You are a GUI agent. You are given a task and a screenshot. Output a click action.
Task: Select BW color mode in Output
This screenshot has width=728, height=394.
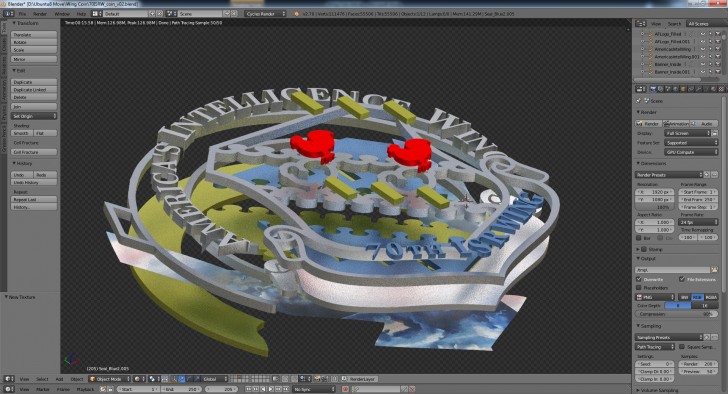pos(684,297)
